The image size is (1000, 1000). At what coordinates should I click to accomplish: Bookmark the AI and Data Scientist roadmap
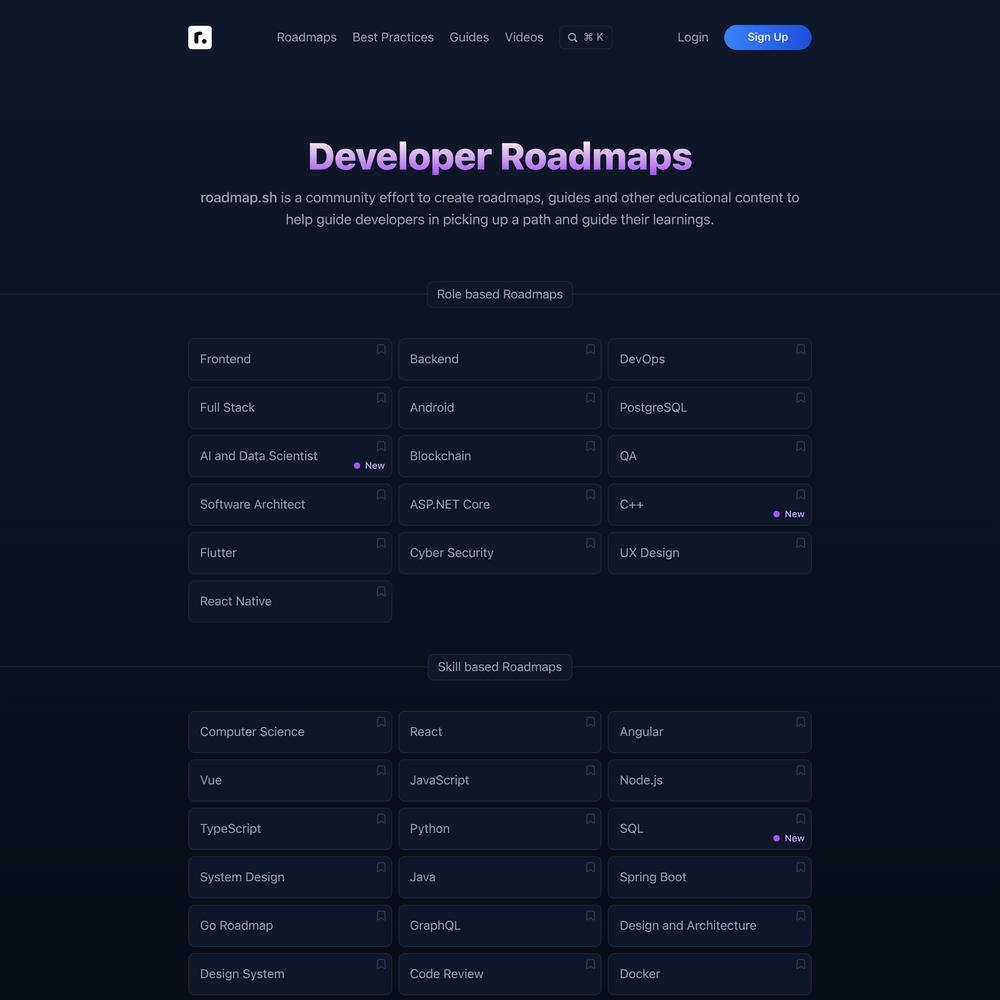pyautogui.click(x=381, y=446)
